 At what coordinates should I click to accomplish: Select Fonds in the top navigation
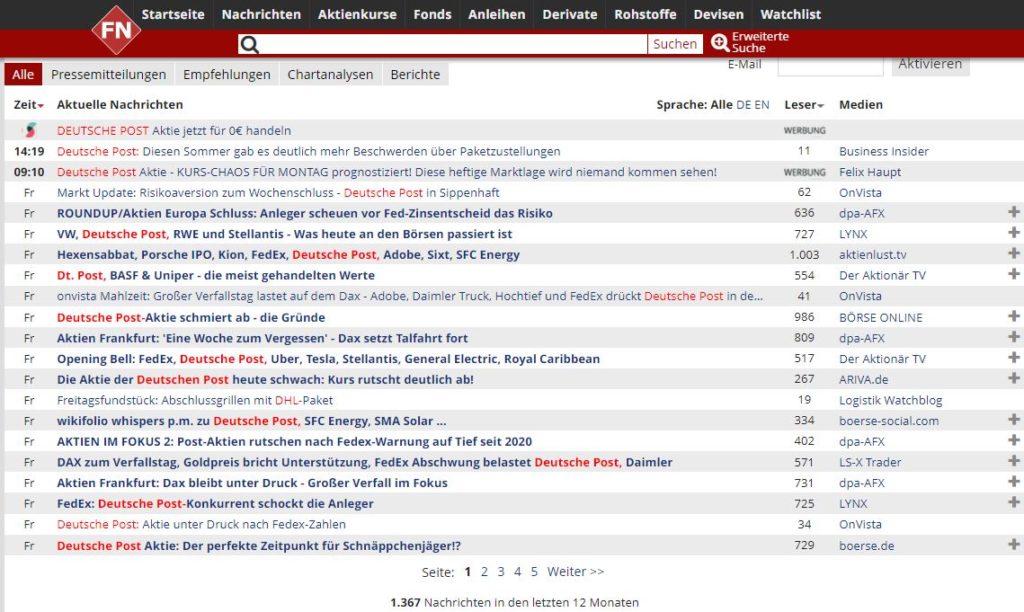432,14
